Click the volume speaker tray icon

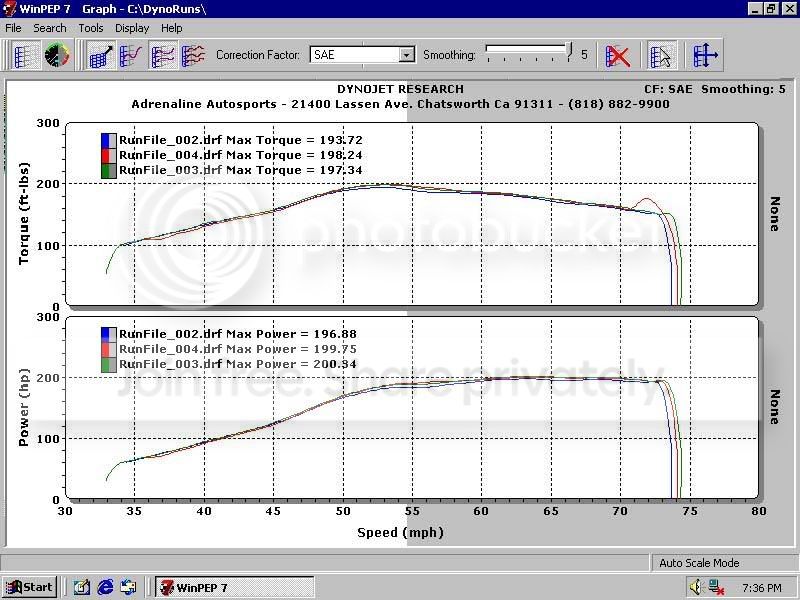pos(694,587)
